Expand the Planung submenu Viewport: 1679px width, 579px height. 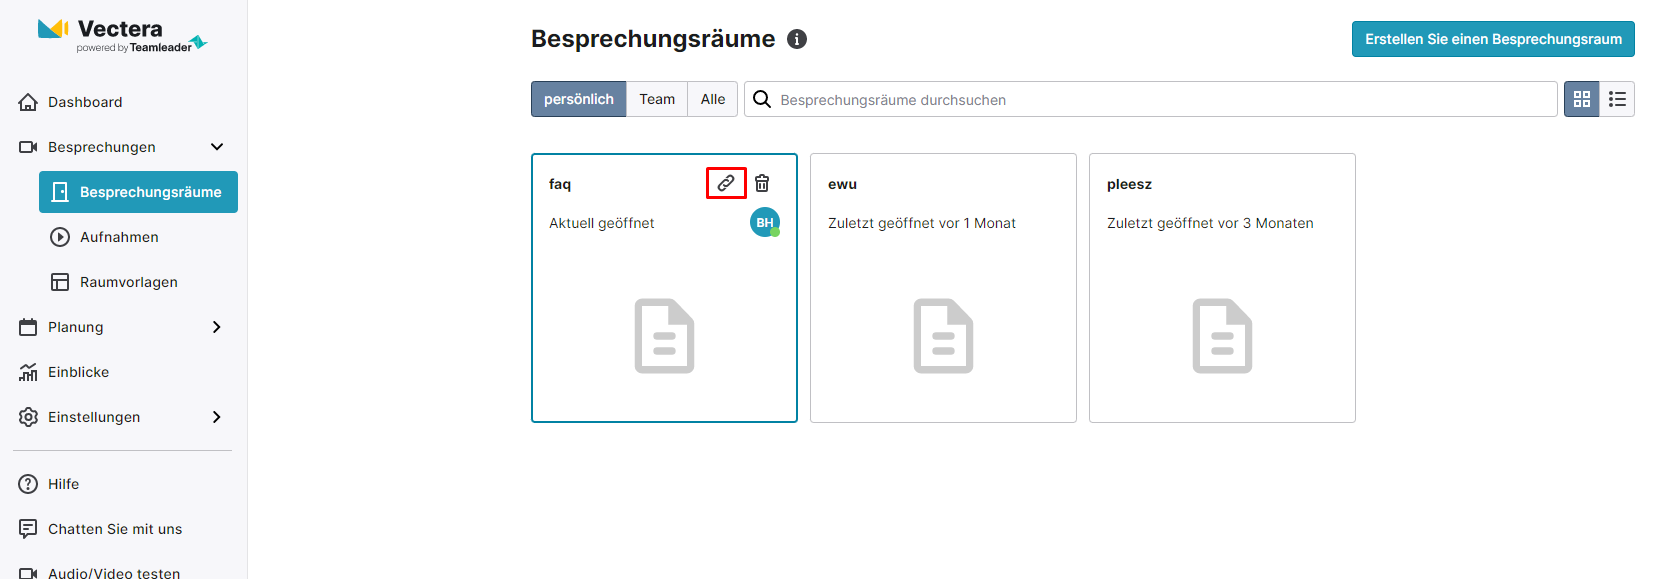coord(217,327)
